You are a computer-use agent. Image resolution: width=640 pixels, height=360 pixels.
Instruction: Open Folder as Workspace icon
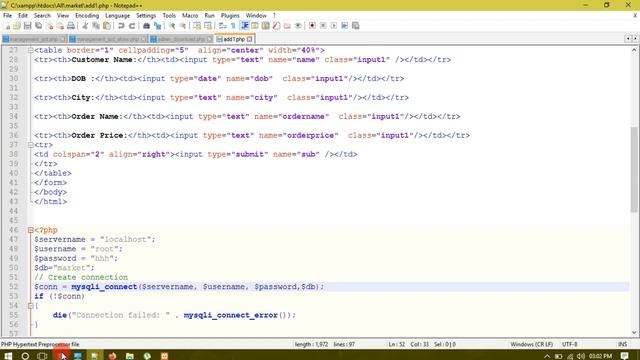(x=287, y=26)
